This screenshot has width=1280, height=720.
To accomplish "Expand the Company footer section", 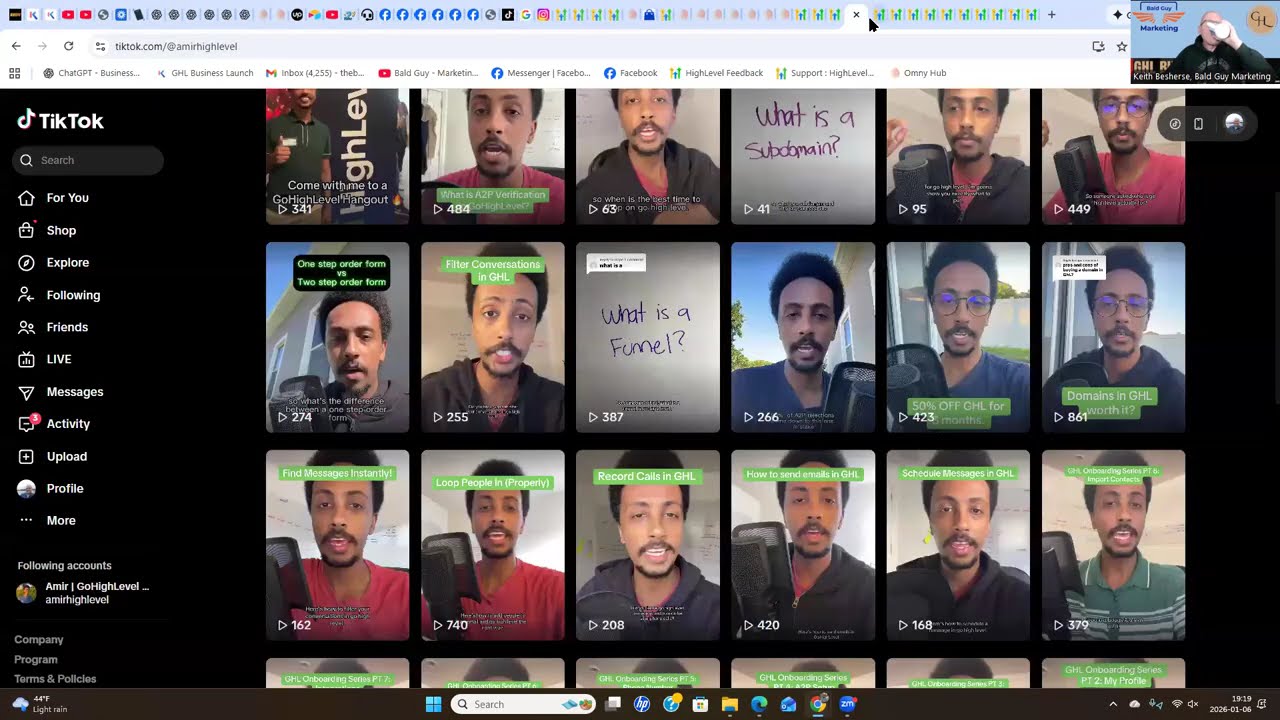I will pos(39,640).
